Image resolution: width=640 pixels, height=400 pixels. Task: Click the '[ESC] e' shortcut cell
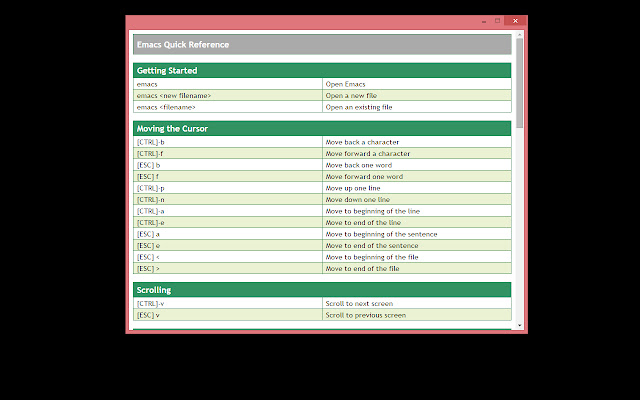click(x=228, y=245)
